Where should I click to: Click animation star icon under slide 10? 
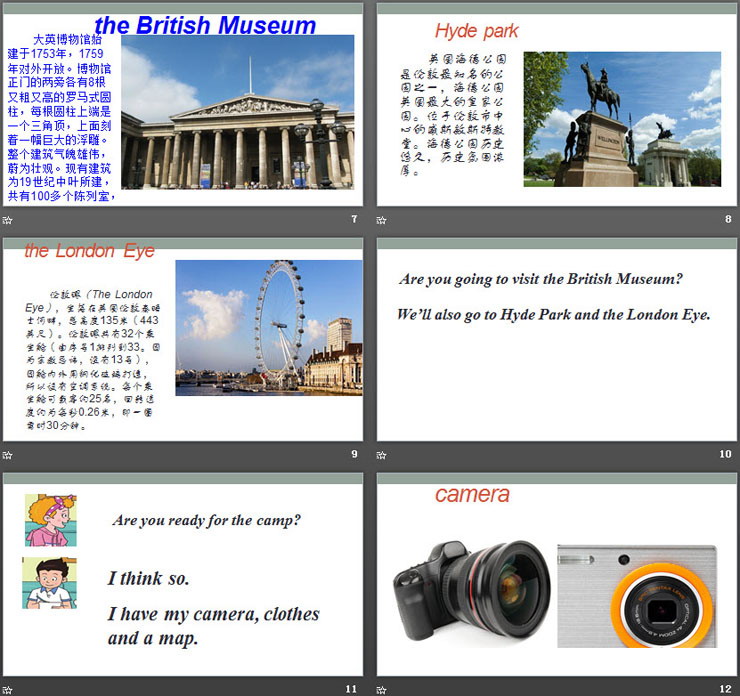pos(381,455)
